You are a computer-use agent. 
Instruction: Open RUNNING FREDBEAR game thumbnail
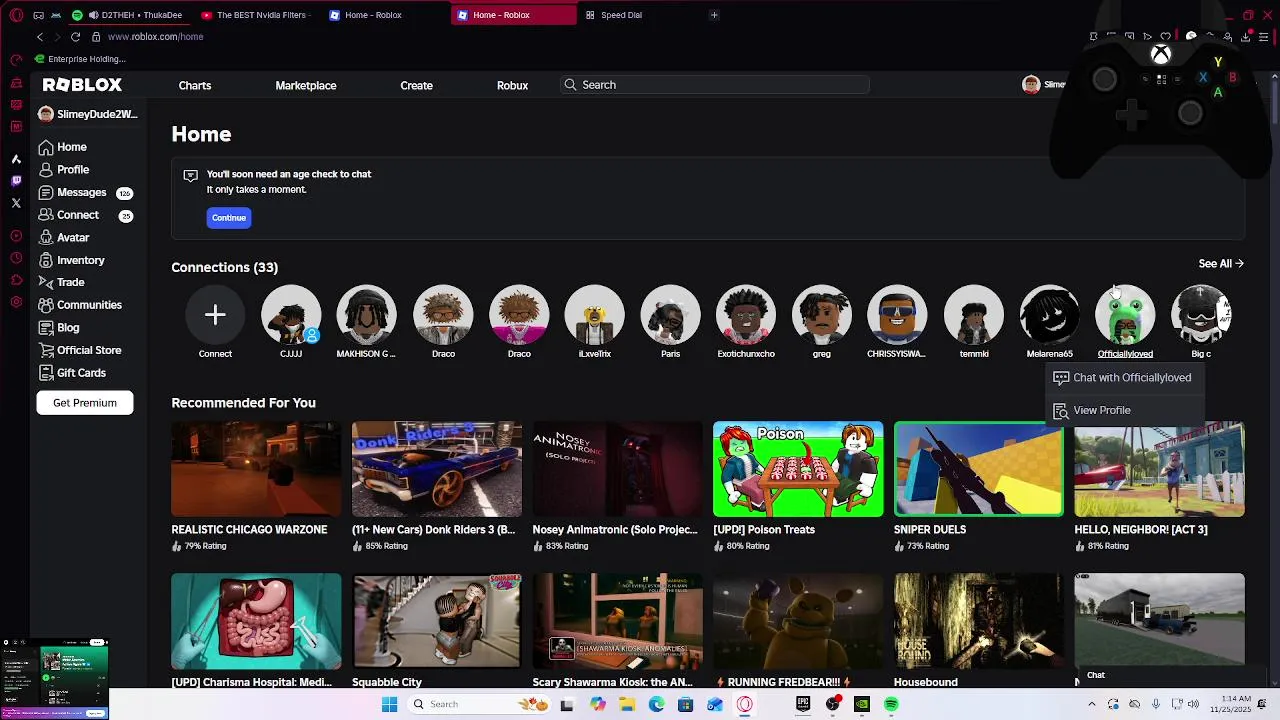pos(798,621)
